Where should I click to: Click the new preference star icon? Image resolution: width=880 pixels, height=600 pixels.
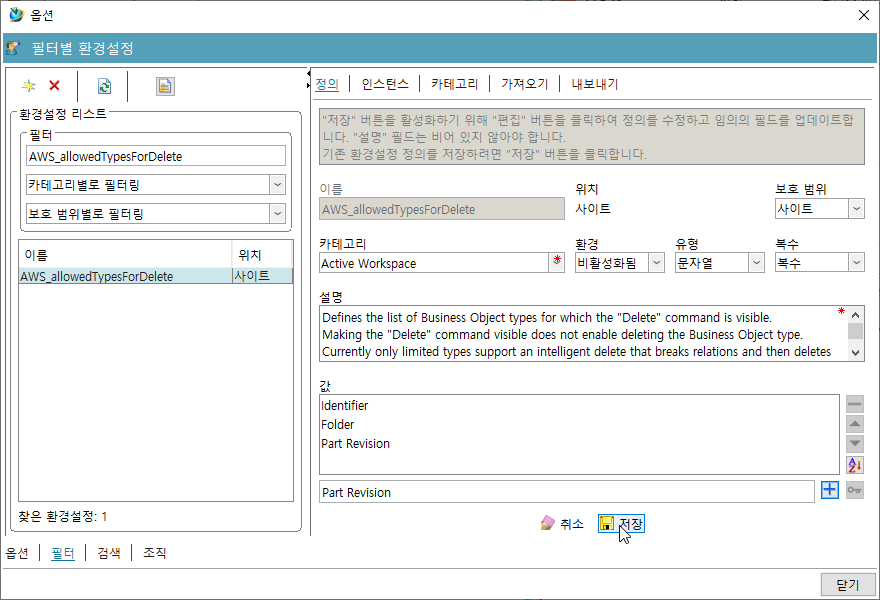click(x=29, y=87)
